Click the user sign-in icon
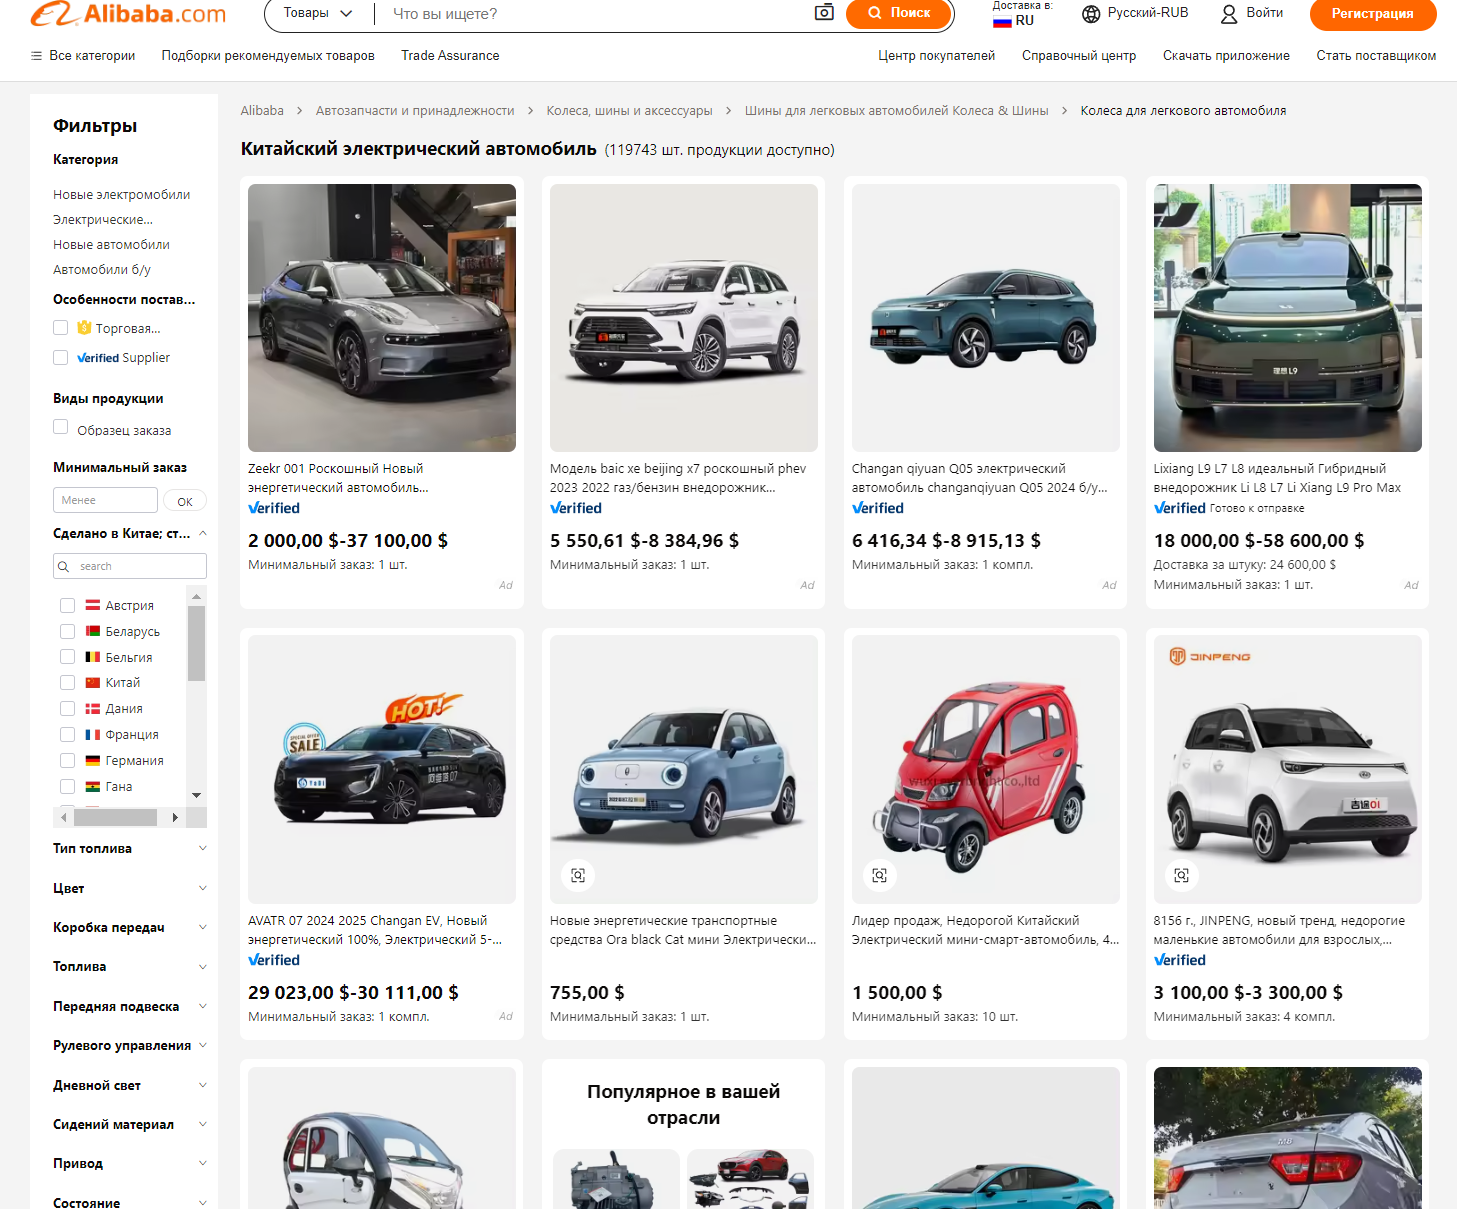This screenshot has width=1457, height=1209. (x=1229, y=14)
